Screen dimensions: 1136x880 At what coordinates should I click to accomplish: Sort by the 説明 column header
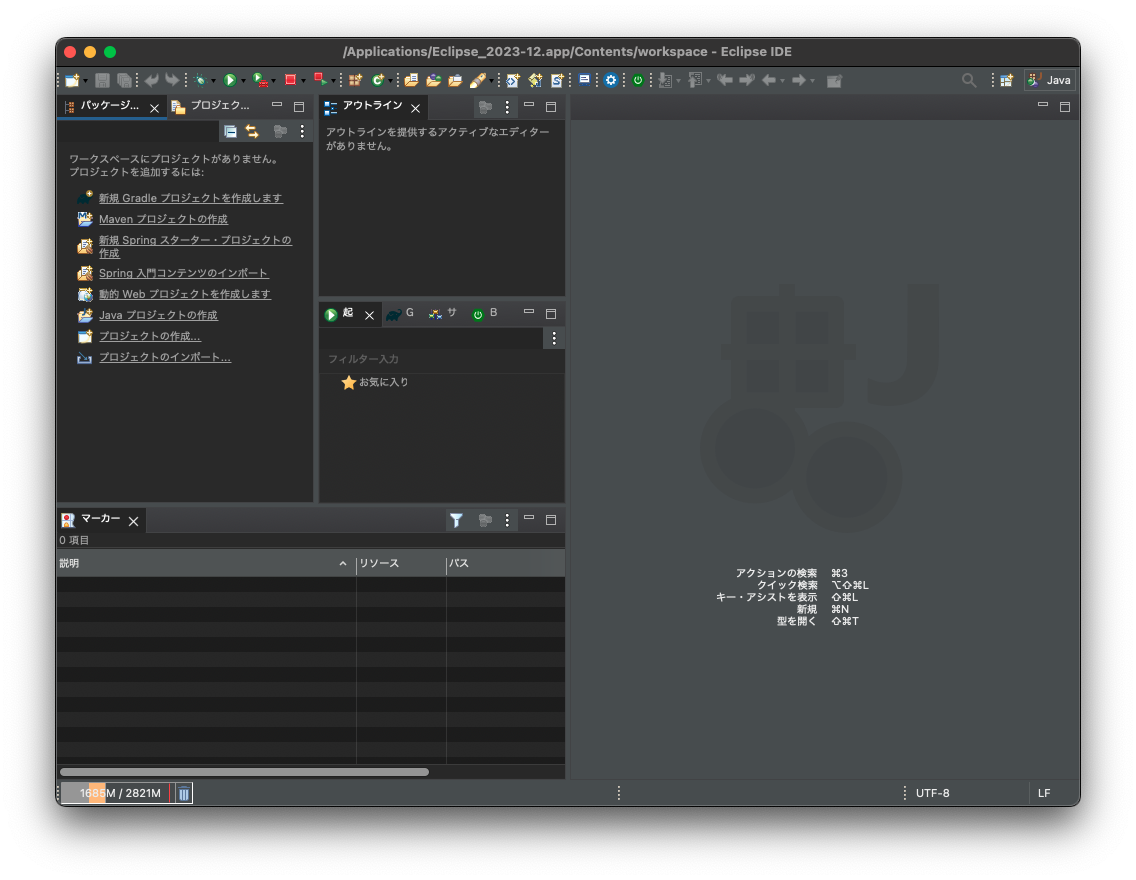point(204,563)
